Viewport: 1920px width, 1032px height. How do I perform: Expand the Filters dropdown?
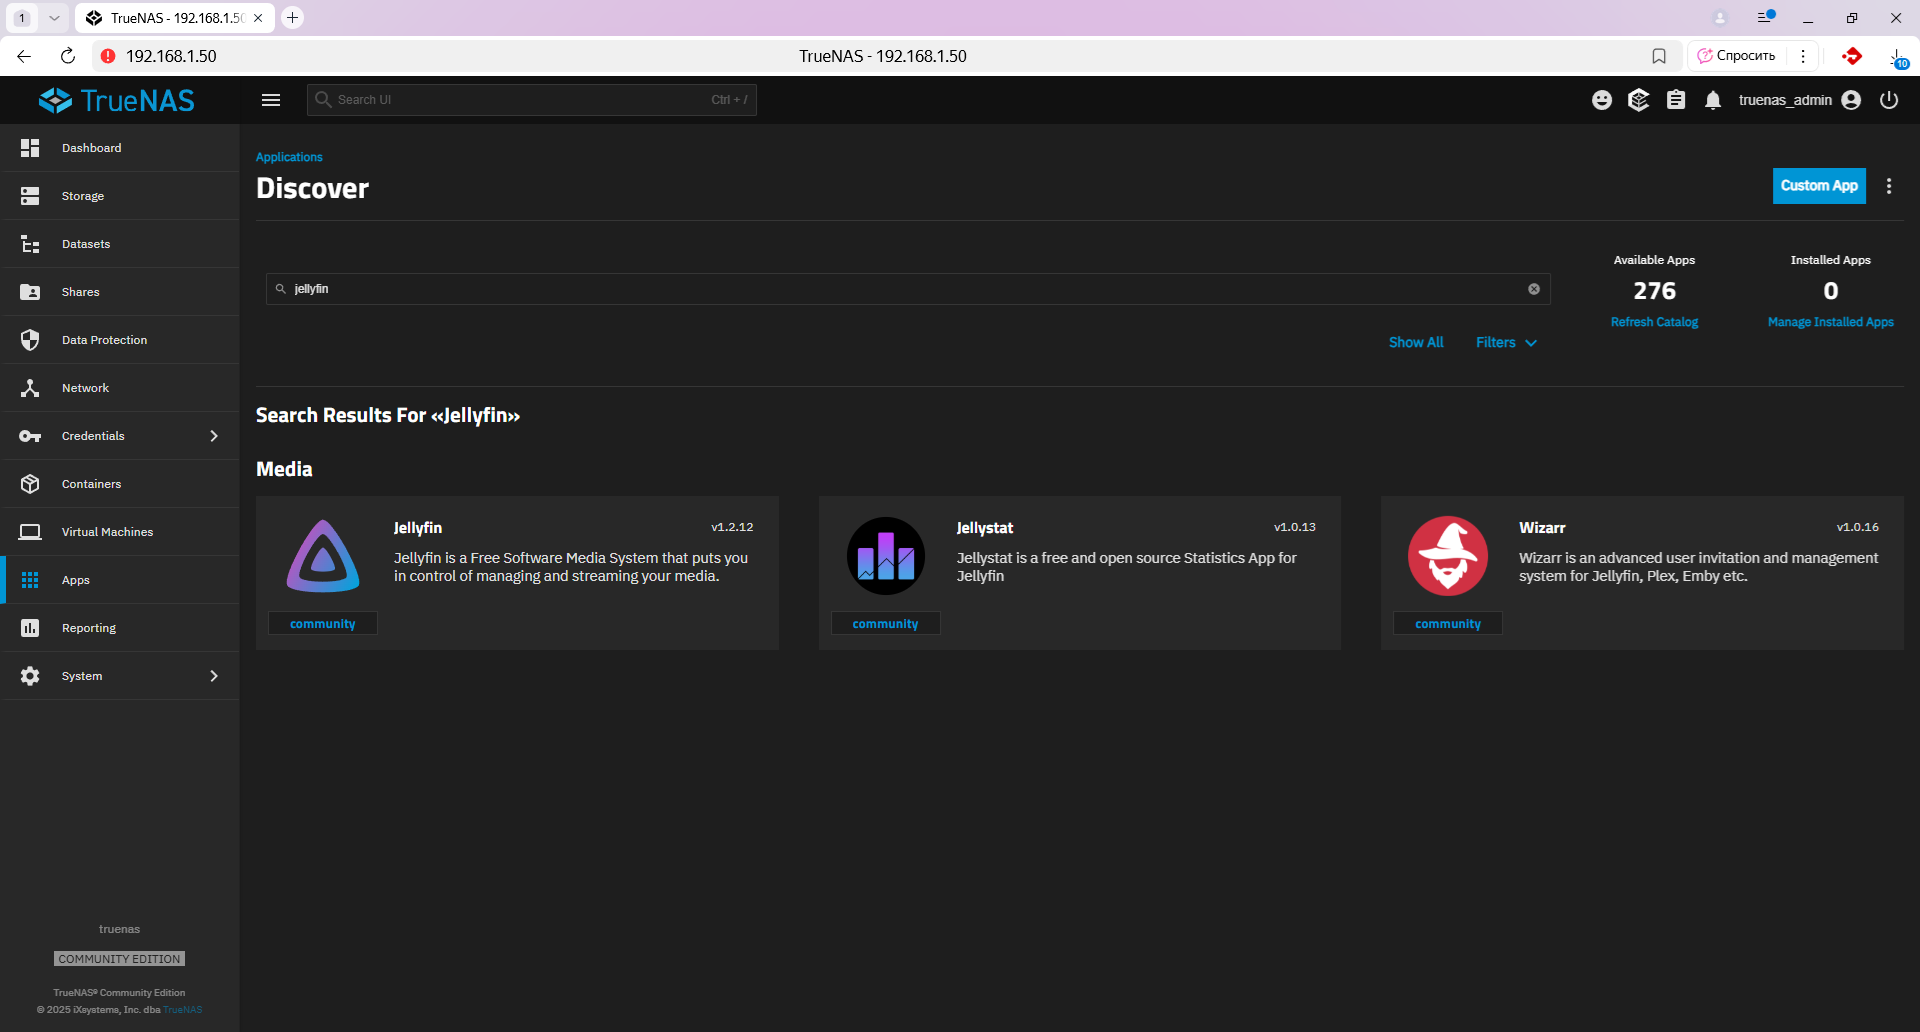click(x=1506, y=342)
